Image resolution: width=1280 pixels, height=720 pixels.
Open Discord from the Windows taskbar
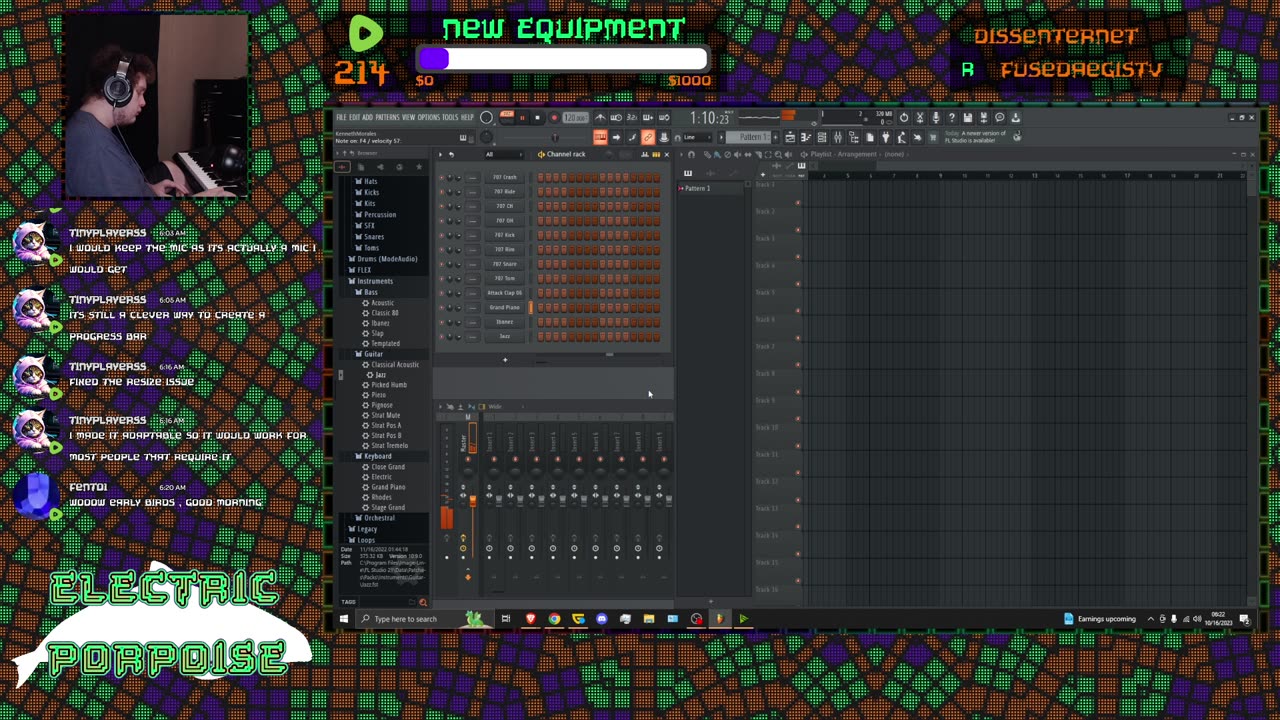coord(601,619)
